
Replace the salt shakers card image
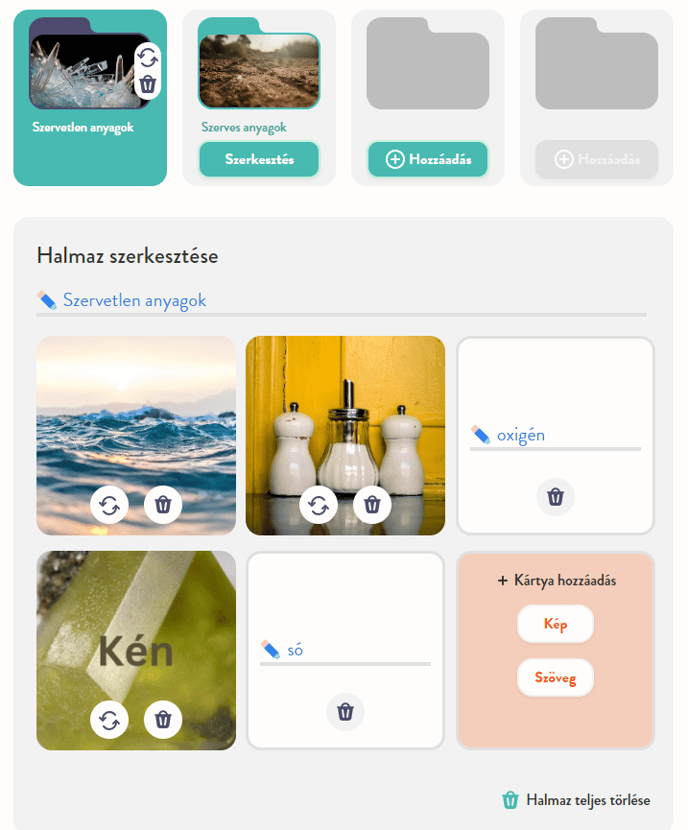coord(319,505)
